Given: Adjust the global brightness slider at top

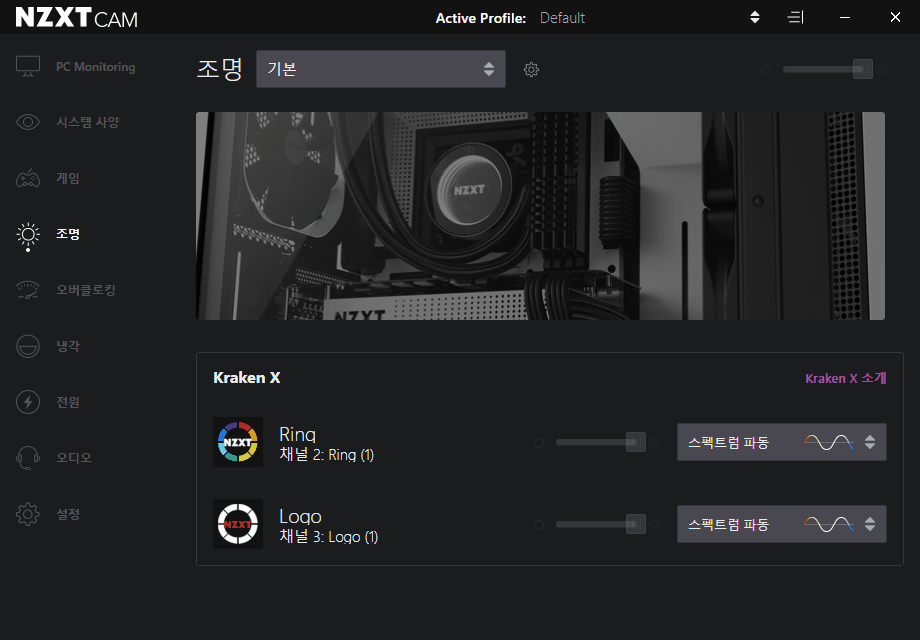Looking at the screenshot, I should pyautogui.click(x=827, y=69).
